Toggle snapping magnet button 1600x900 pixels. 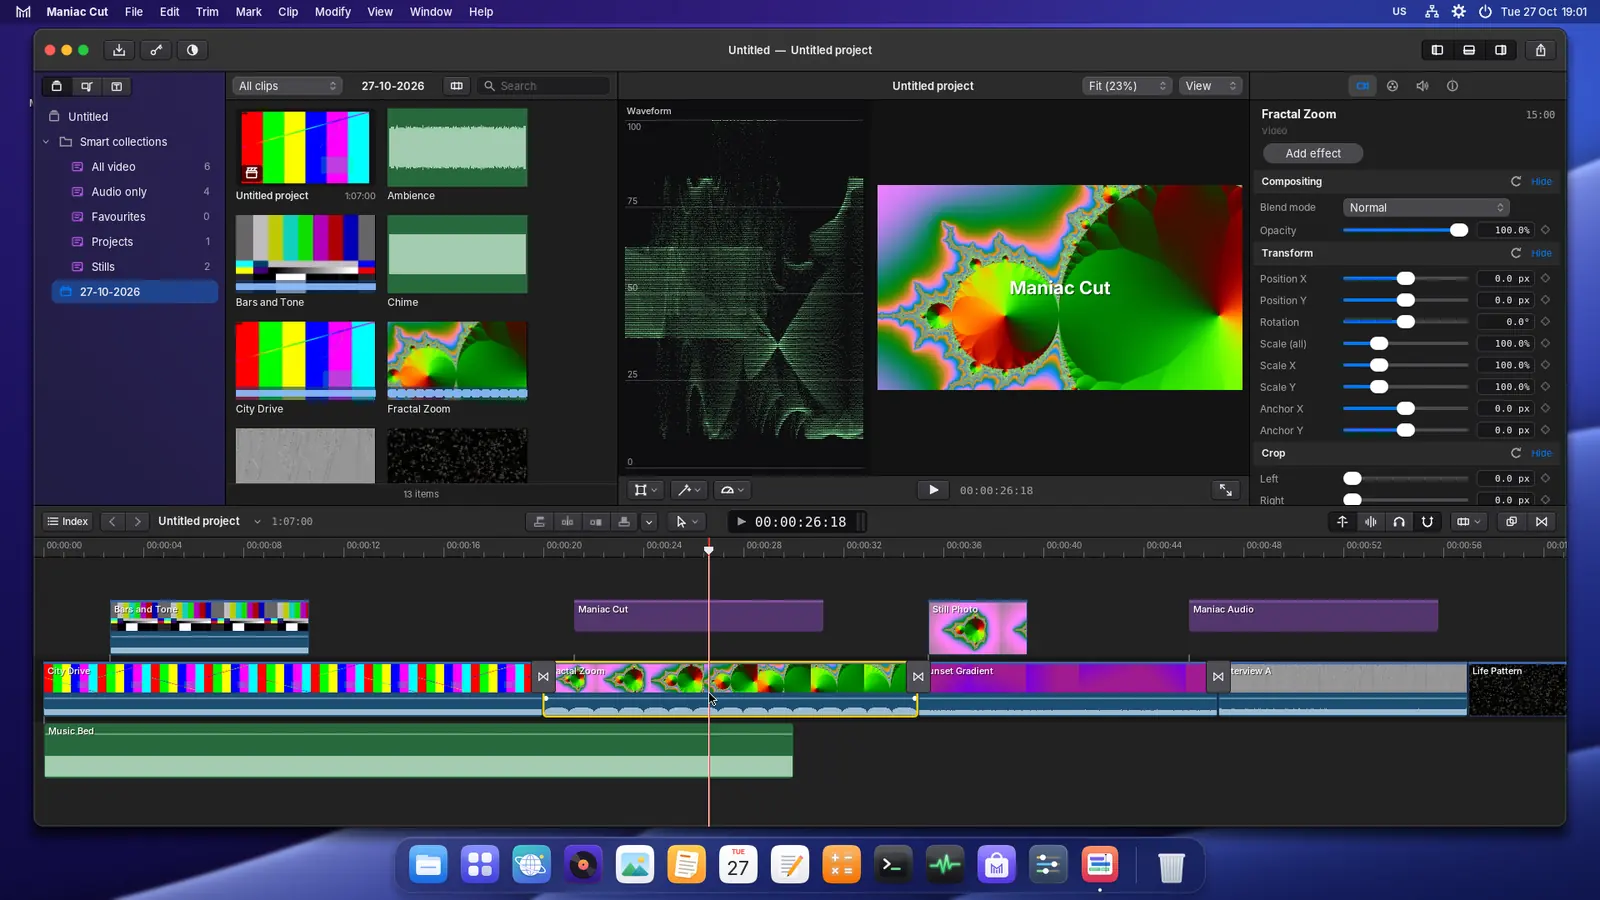1428,522
